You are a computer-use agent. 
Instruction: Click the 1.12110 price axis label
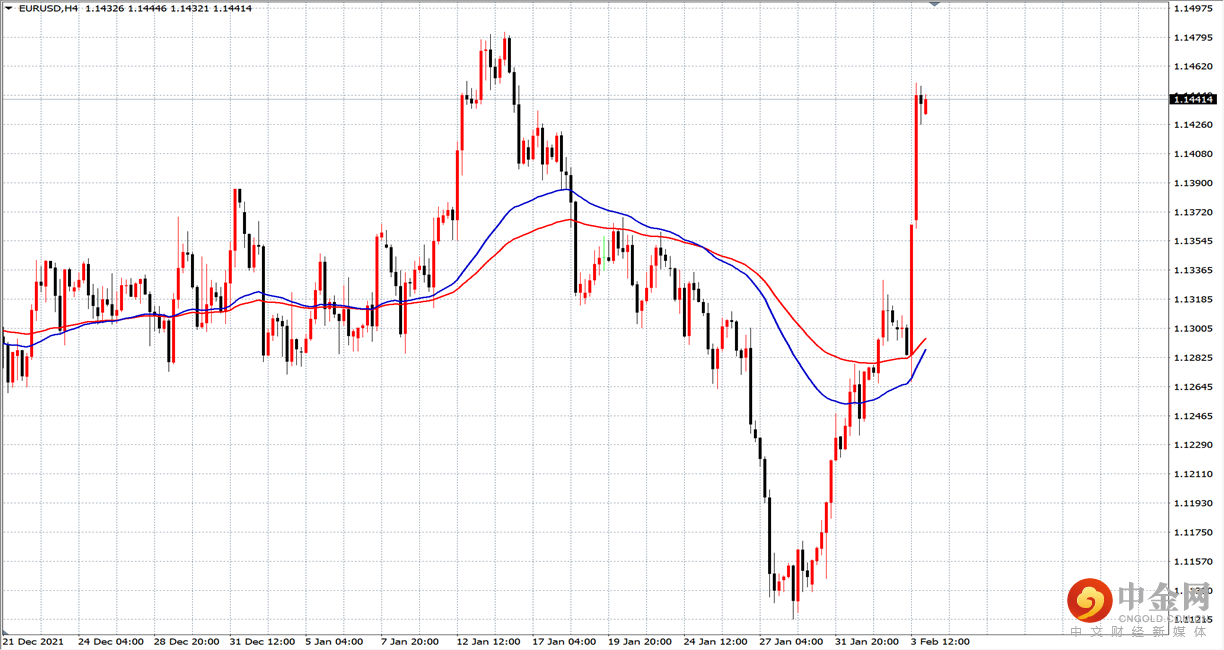coord(1194,474)
